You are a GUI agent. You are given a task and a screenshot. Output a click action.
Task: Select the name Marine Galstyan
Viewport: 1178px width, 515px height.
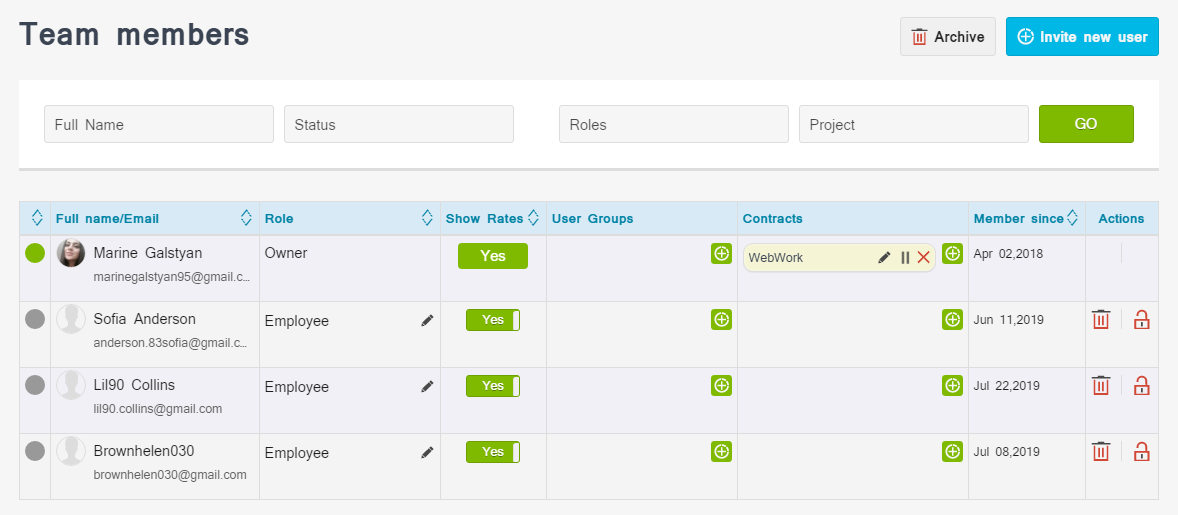coord(148,253)
